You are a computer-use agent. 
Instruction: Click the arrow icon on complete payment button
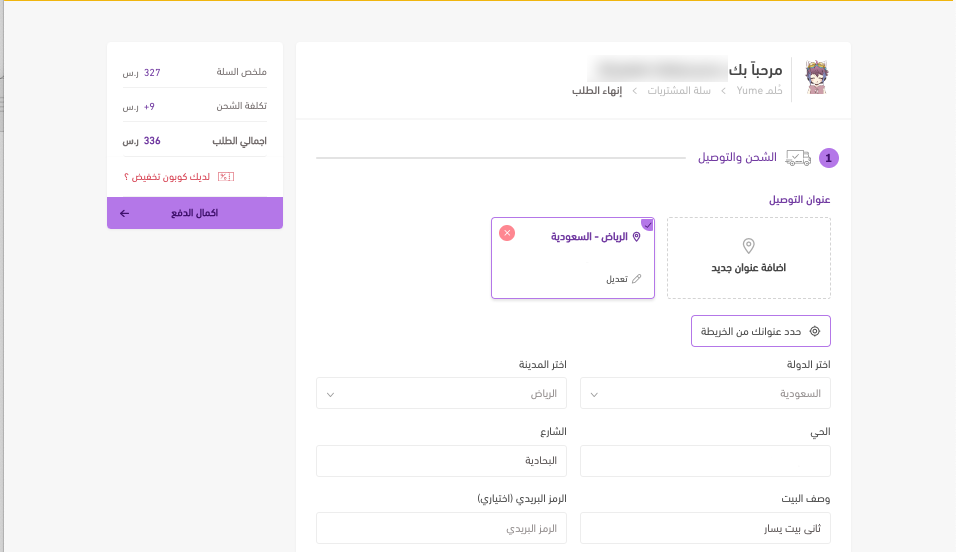click(x=125, y=213)
